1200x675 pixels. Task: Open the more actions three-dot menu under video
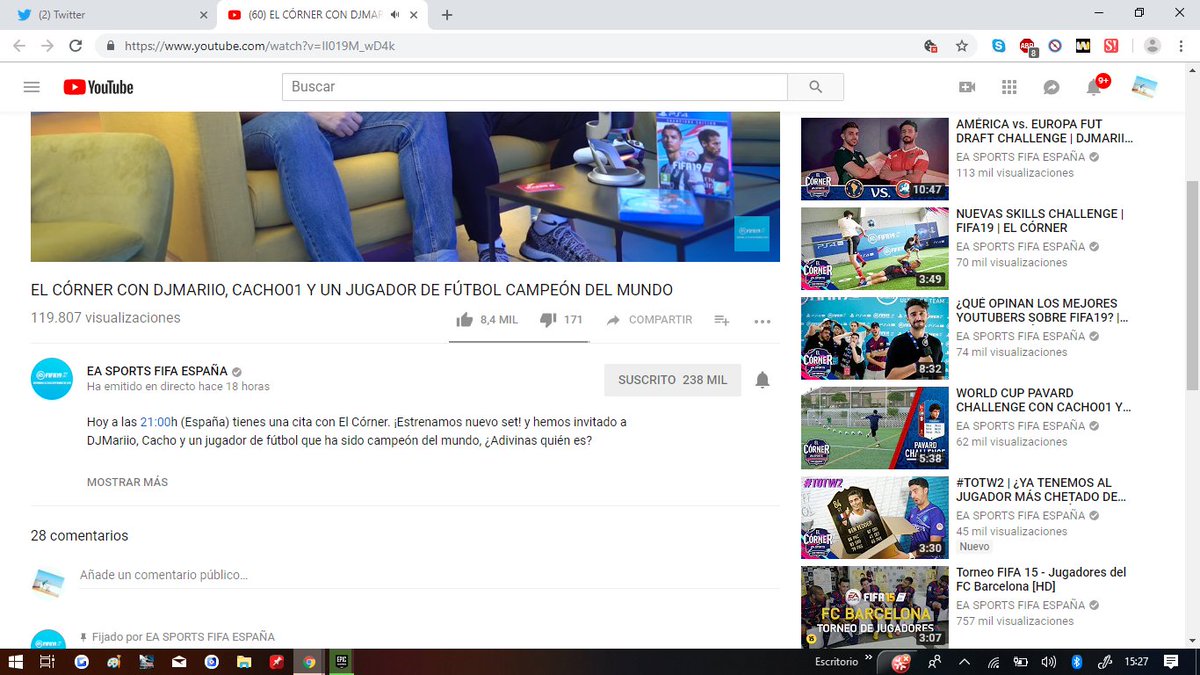[x=762, y=321]
